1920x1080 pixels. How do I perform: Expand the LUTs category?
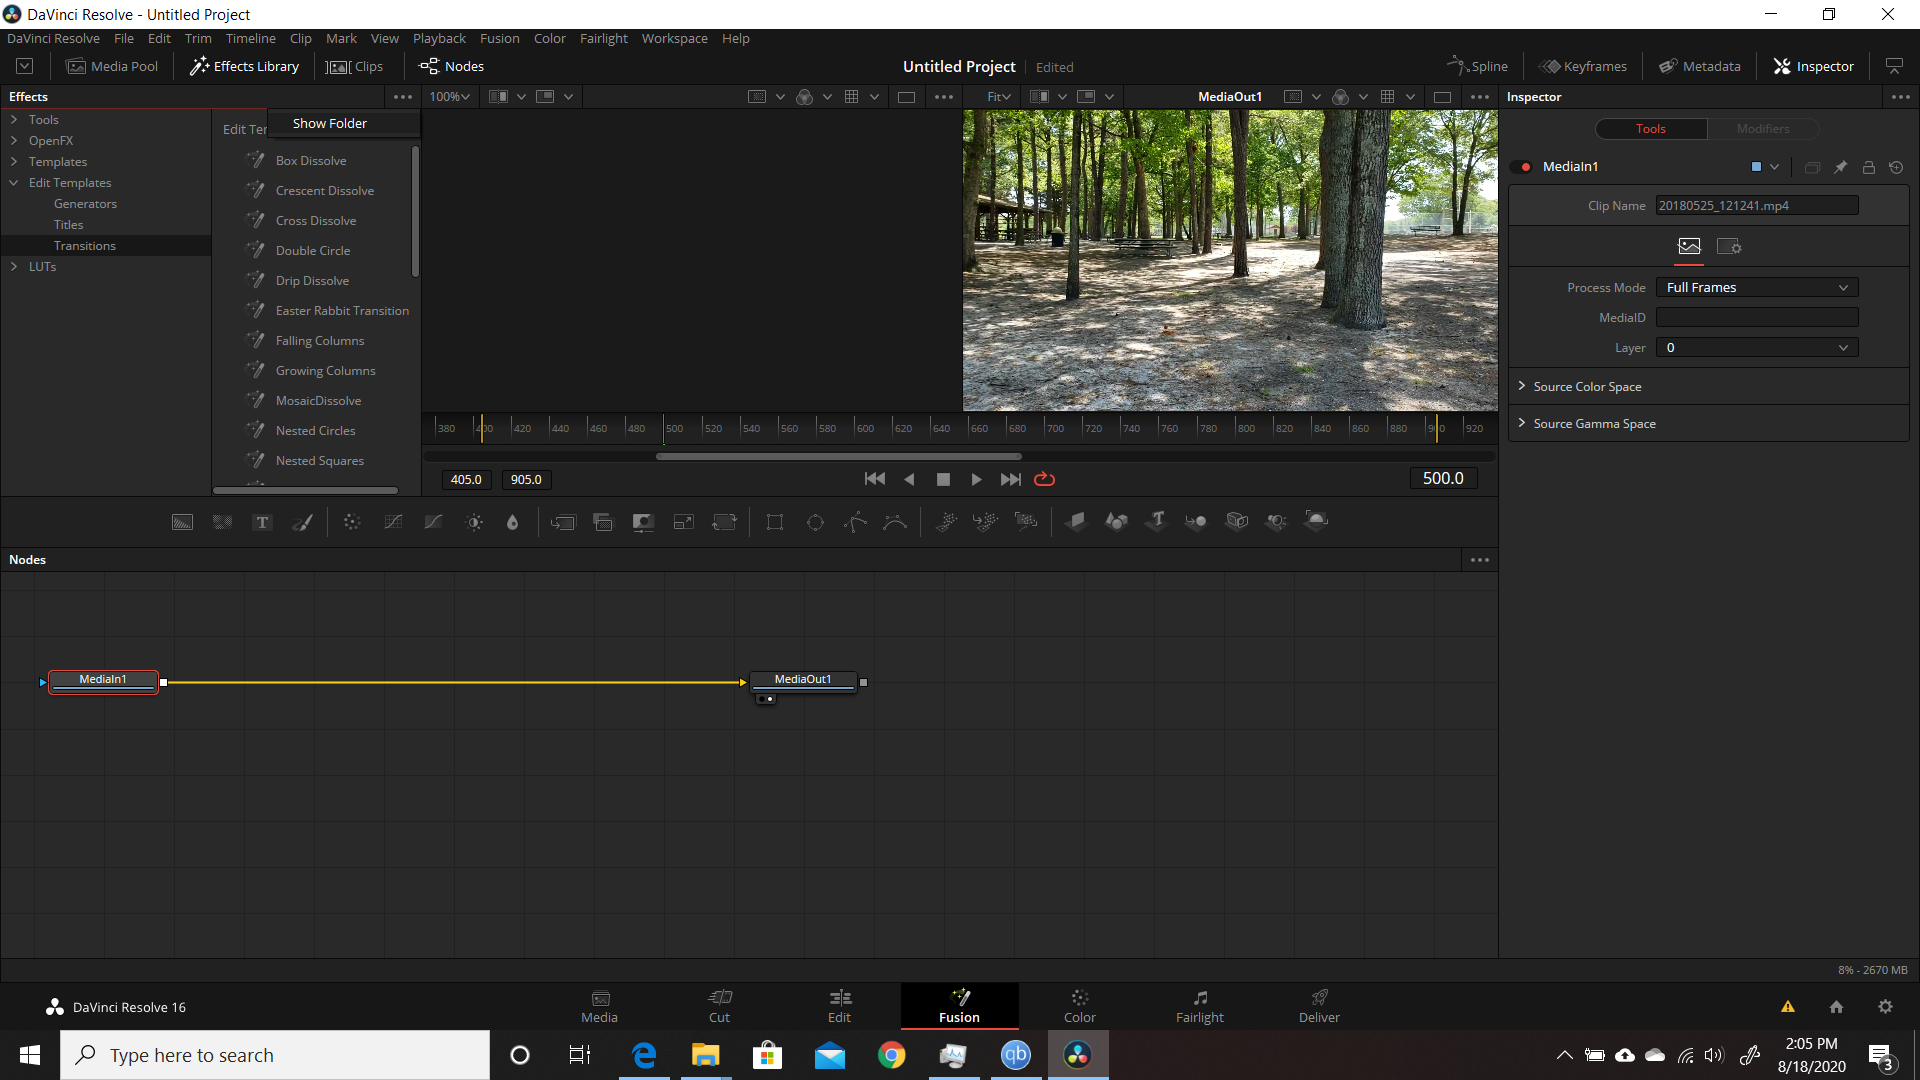[14, 266]
